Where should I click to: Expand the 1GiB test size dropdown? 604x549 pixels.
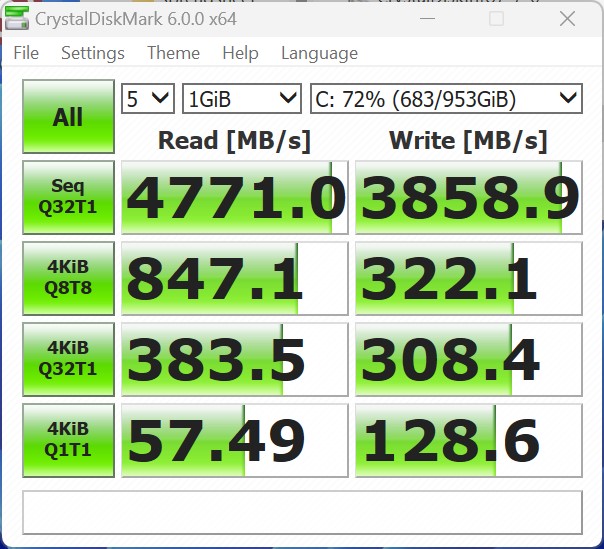[241, 98]
